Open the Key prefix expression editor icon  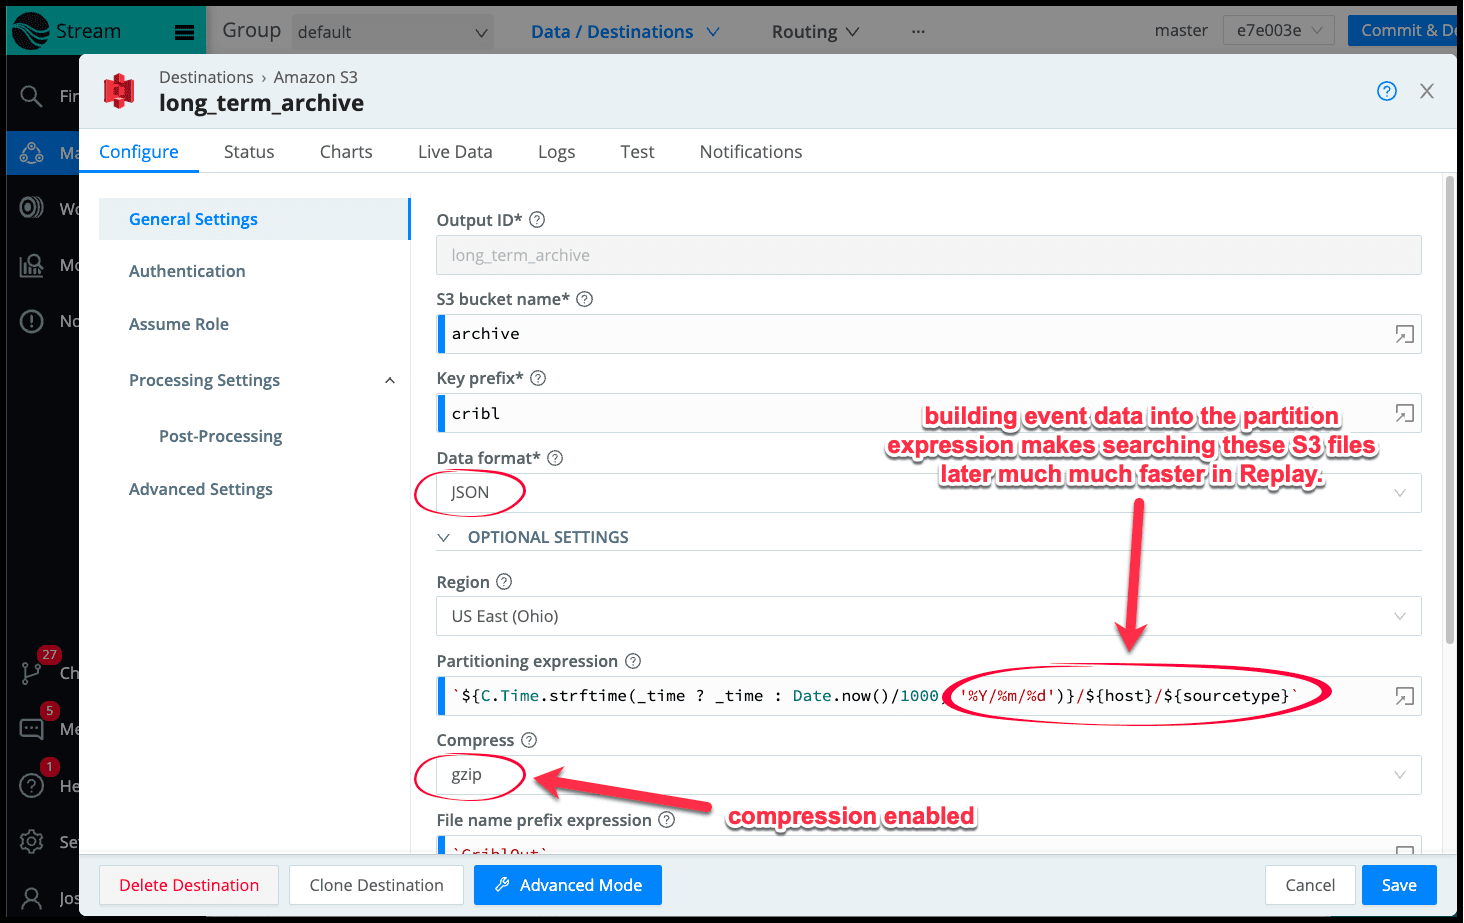coord(1404,413)
